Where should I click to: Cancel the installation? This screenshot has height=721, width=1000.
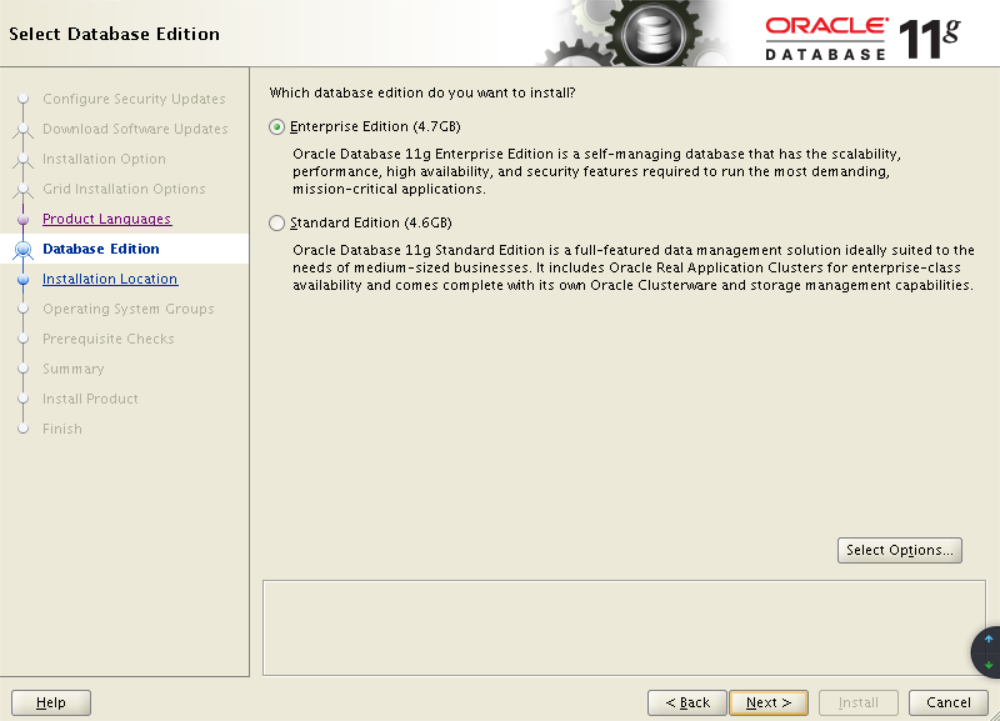(948, 703)
